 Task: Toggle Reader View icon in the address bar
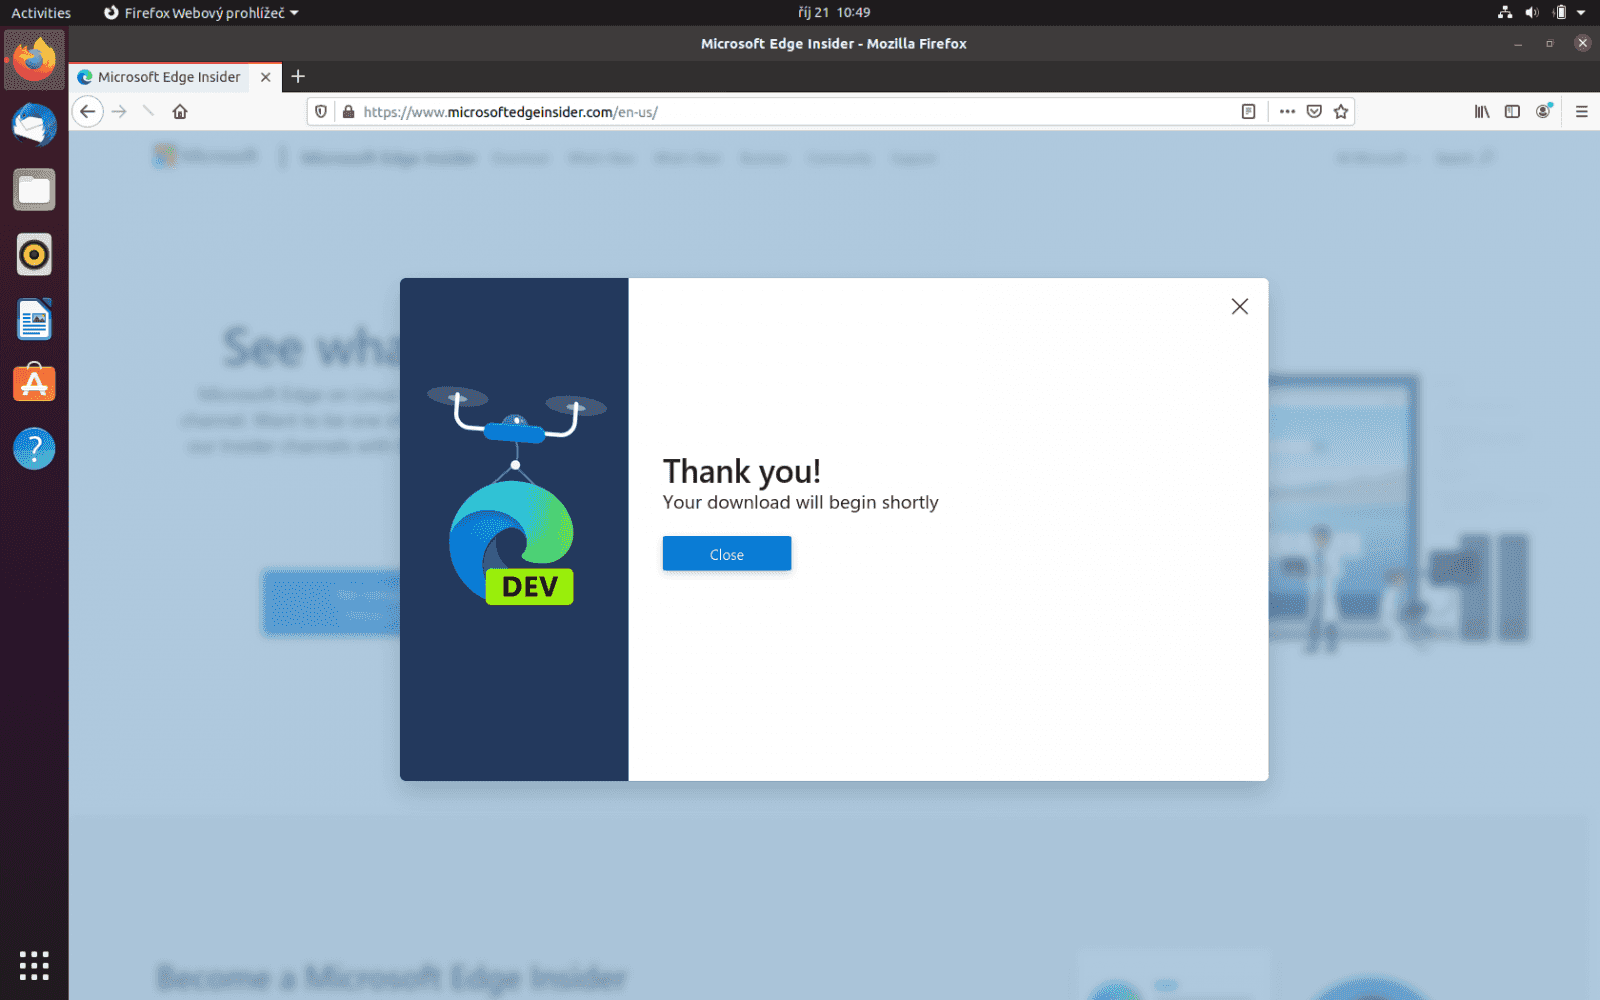coord(1248,112)
